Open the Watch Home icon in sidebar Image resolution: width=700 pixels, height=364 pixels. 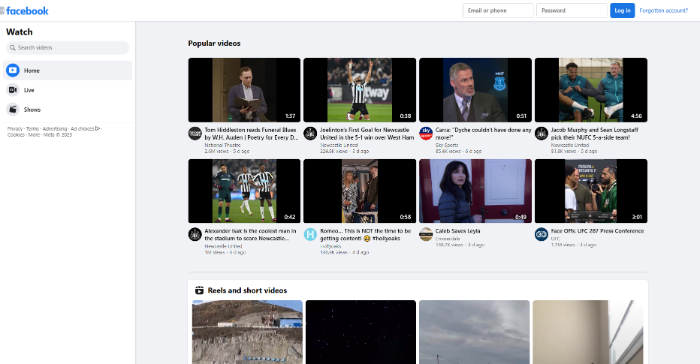pos(13,70)
